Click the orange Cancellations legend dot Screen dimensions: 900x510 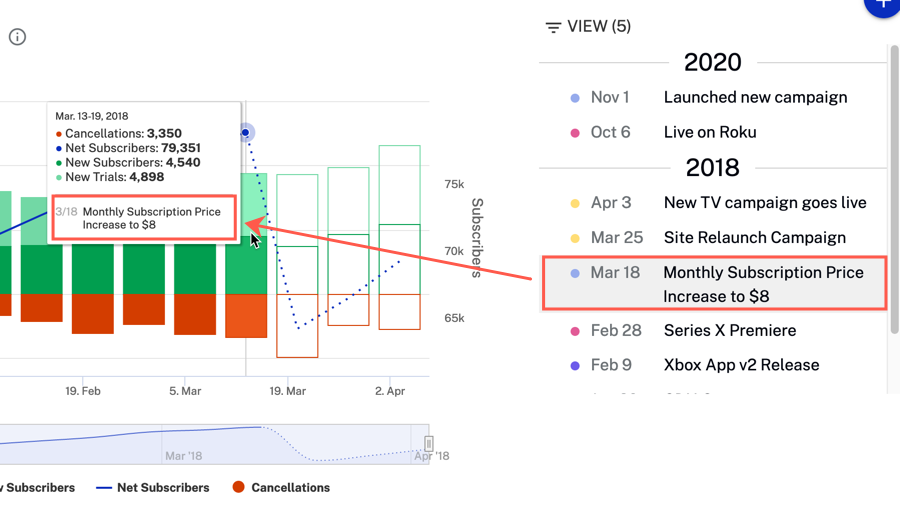(238, 487)
